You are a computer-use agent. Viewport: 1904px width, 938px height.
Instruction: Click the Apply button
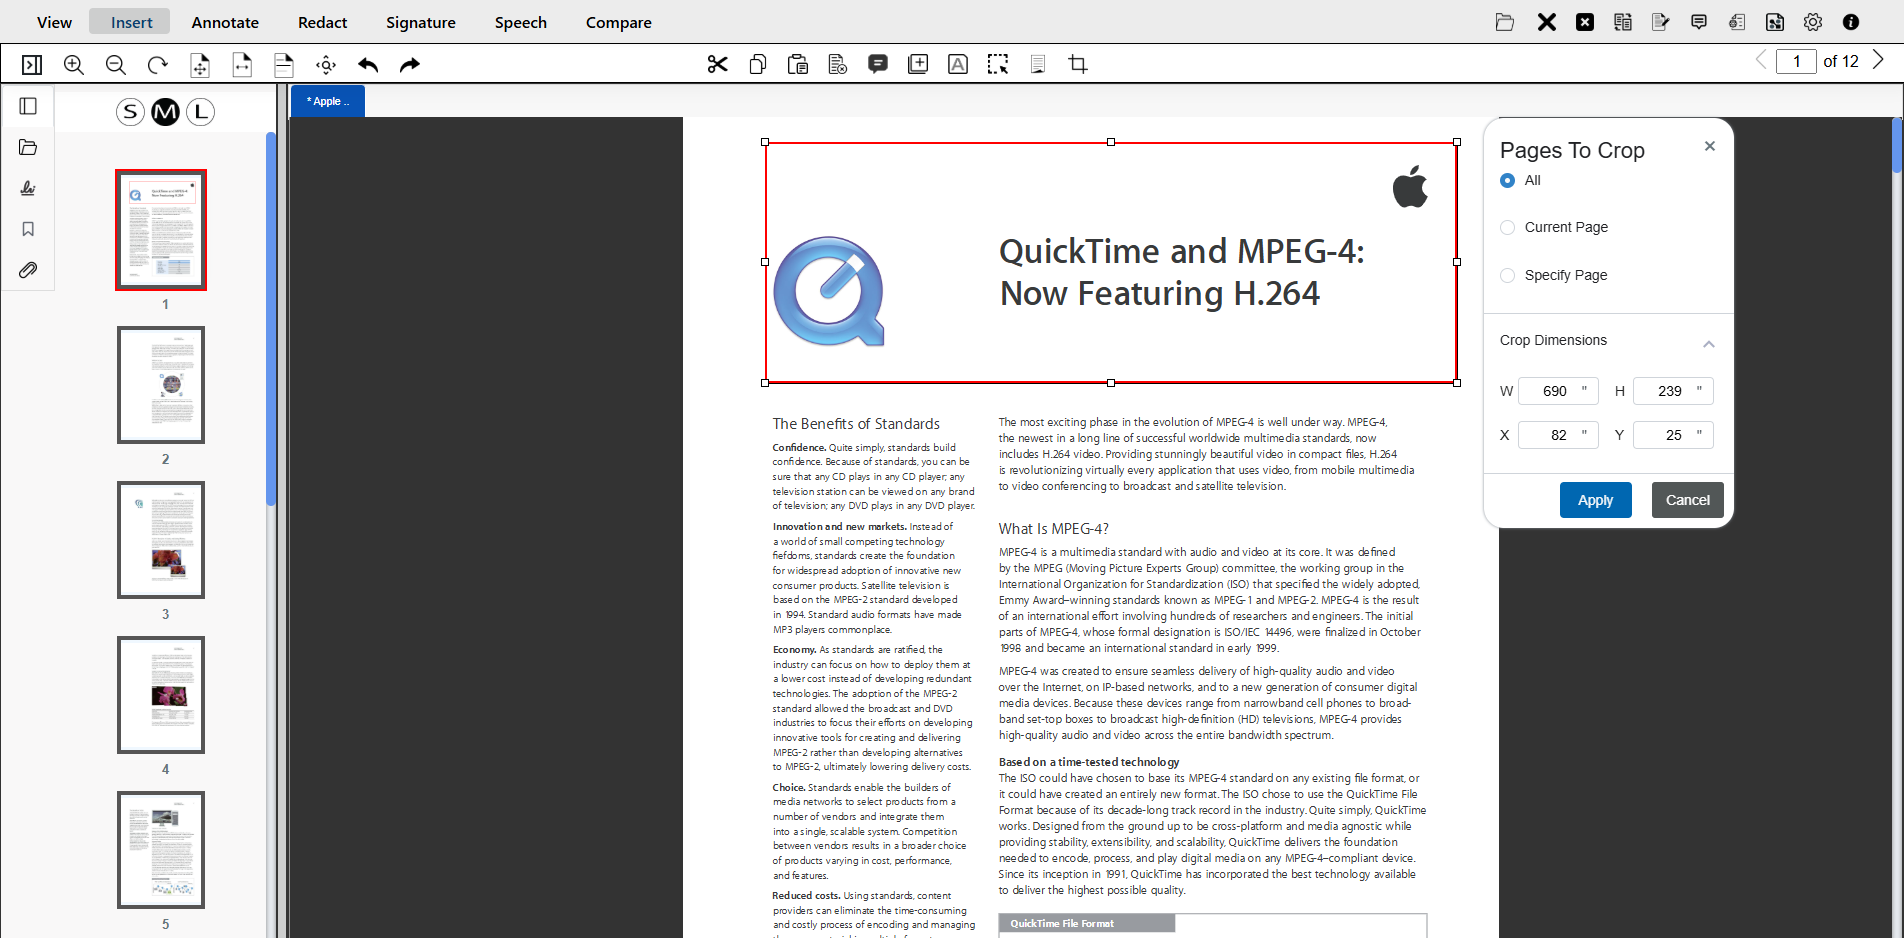click(x=1595, y=500)
